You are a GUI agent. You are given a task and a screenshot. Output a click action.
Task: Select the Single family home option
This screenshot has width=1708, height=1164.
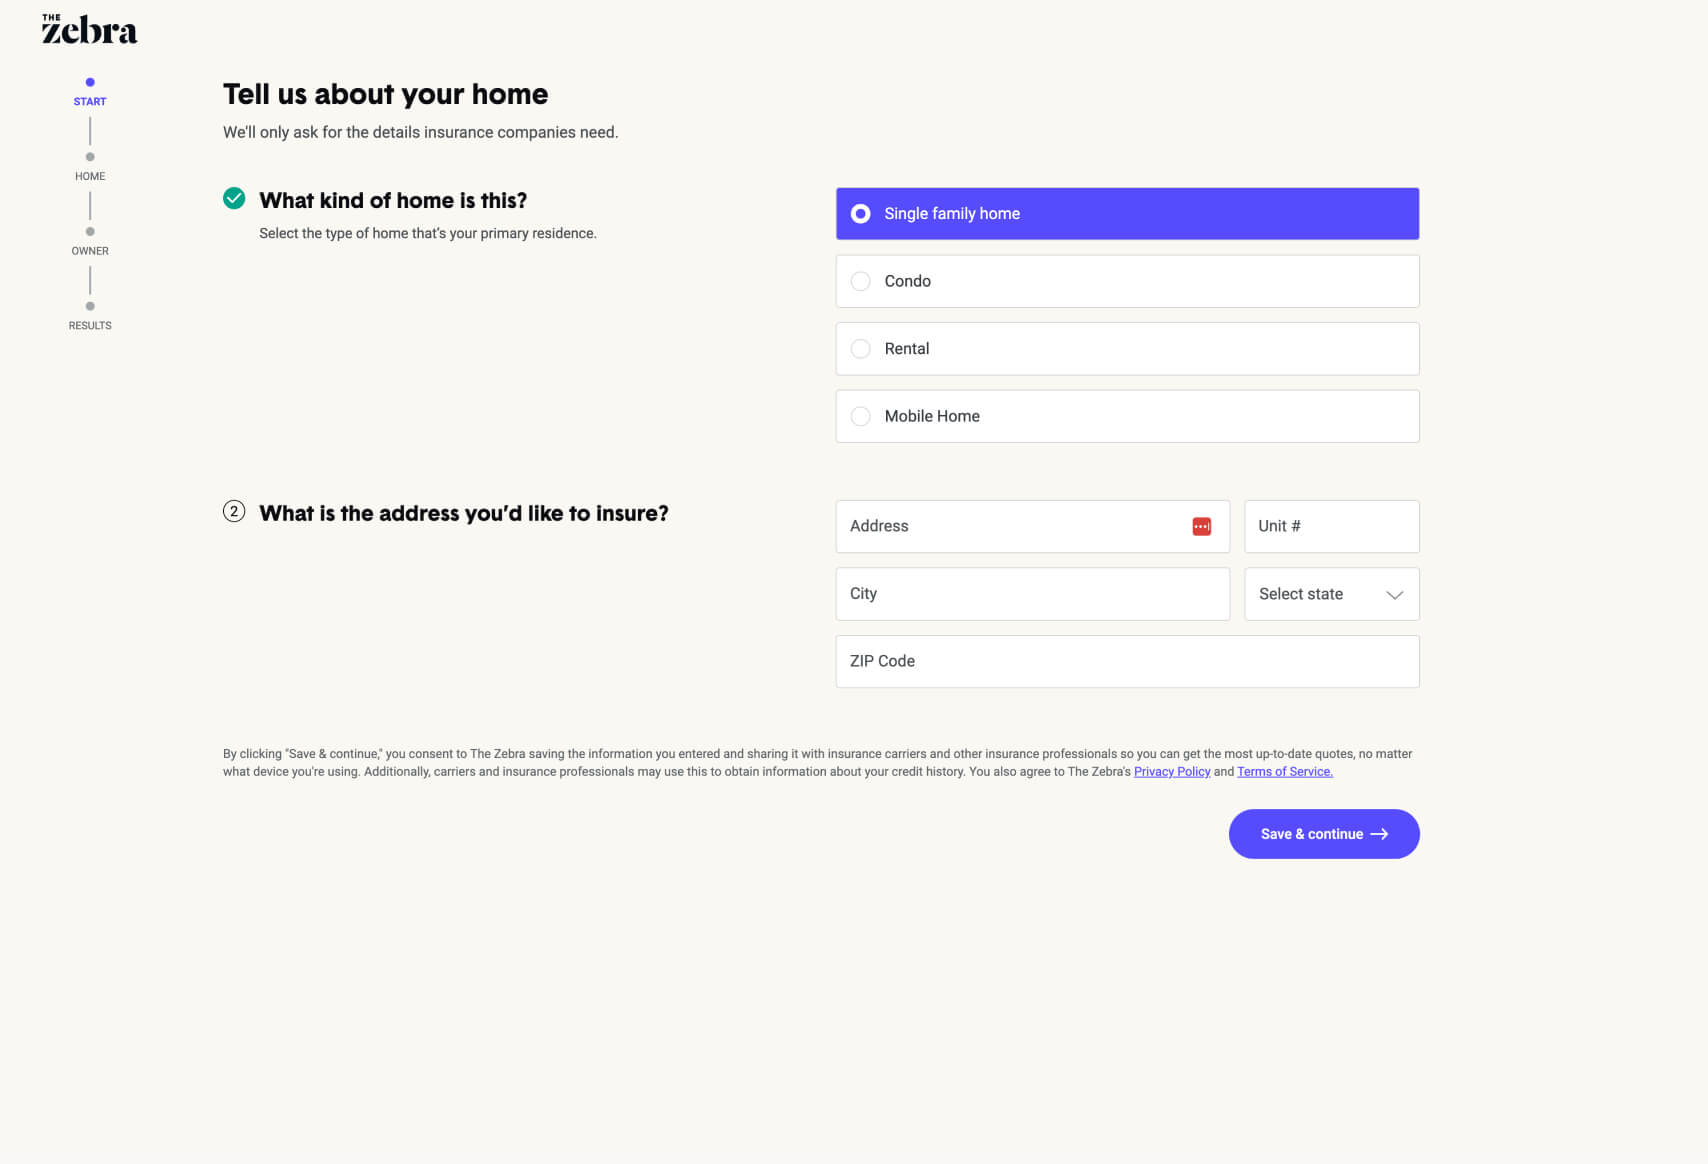[x=1127, y=213]
